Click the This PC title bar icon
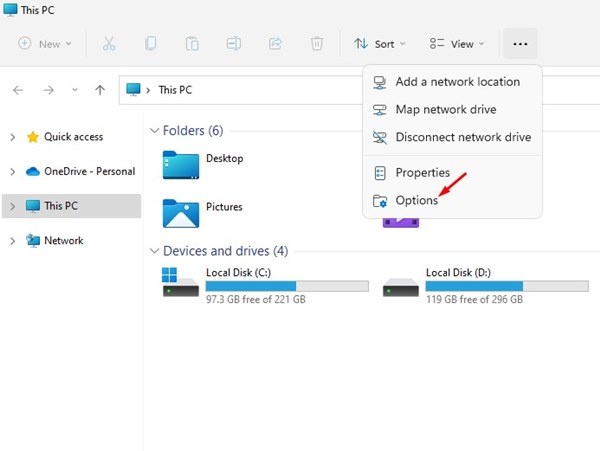This screenshot has height=451, width=600. (10, 9)
